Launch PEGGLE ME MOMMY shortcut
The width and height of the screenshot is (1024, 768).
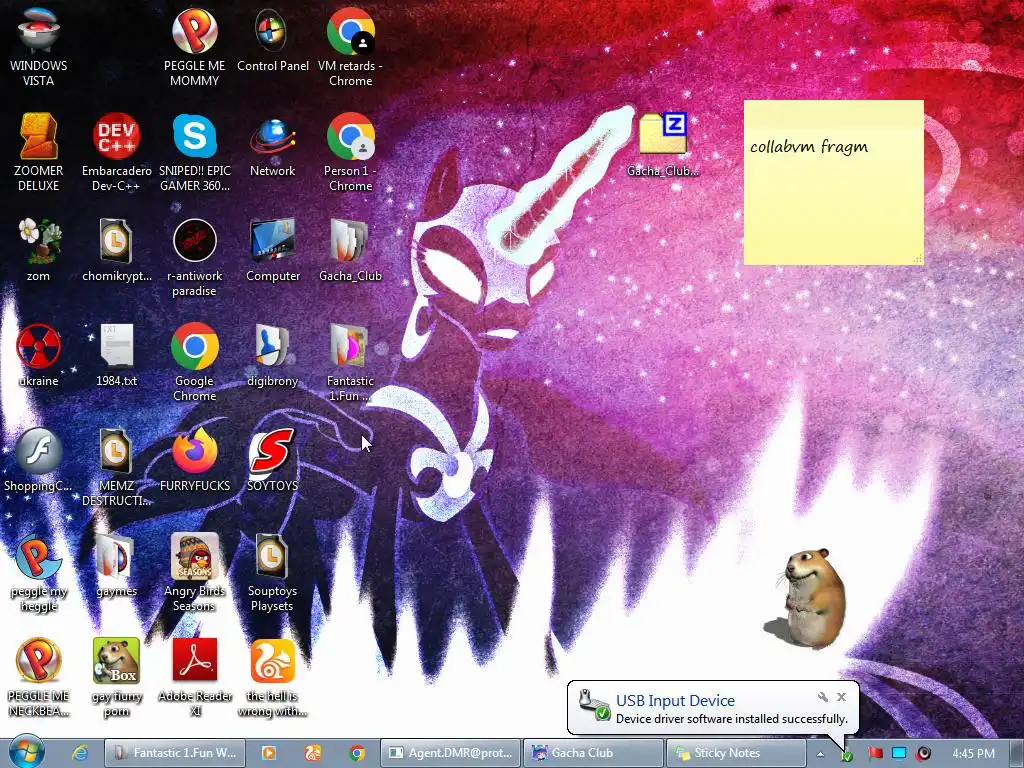point(195,46)
